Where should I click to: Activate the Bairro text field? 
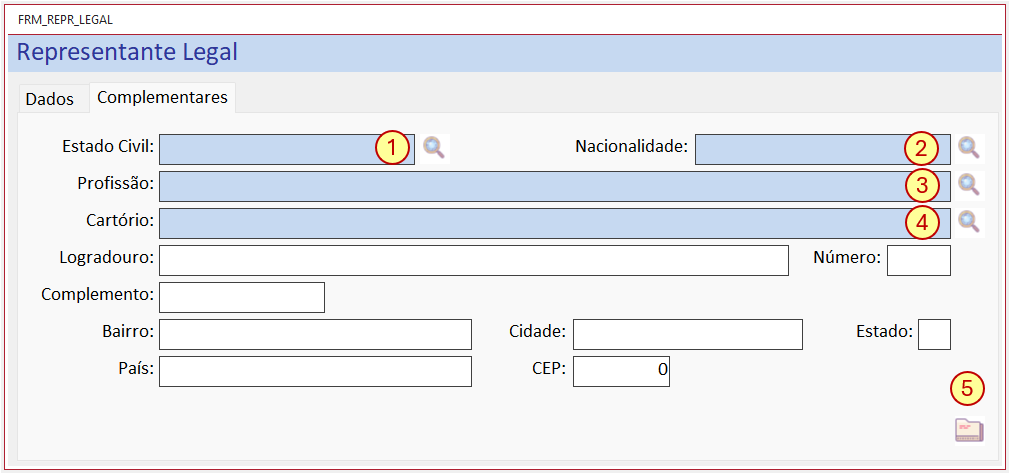315,334
